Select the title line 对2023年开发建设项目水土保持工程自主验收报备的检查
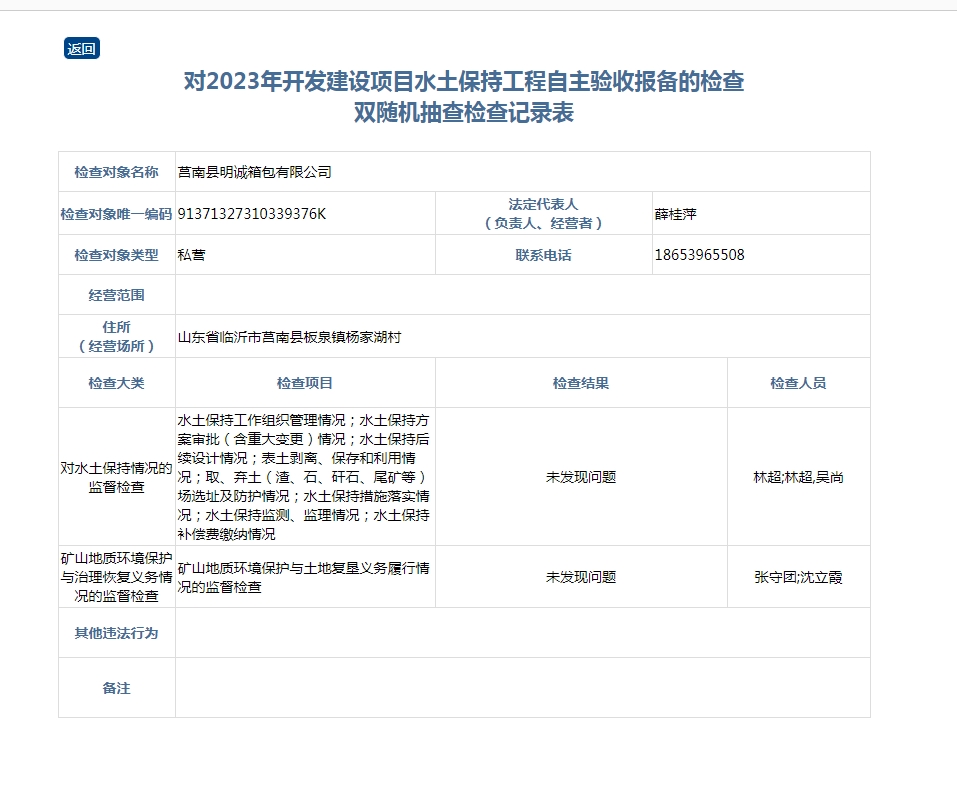This screenshot has height=812, width=957. coord(464,81)
